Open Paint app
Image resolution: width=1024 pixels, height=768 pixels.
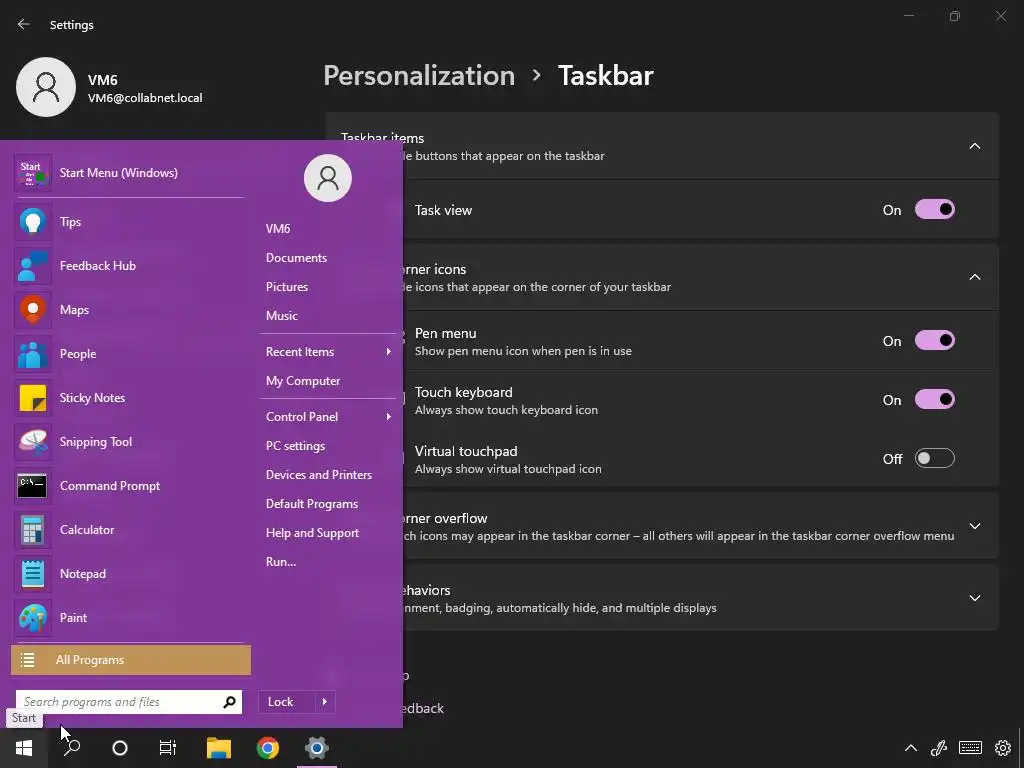coord(129,618)
